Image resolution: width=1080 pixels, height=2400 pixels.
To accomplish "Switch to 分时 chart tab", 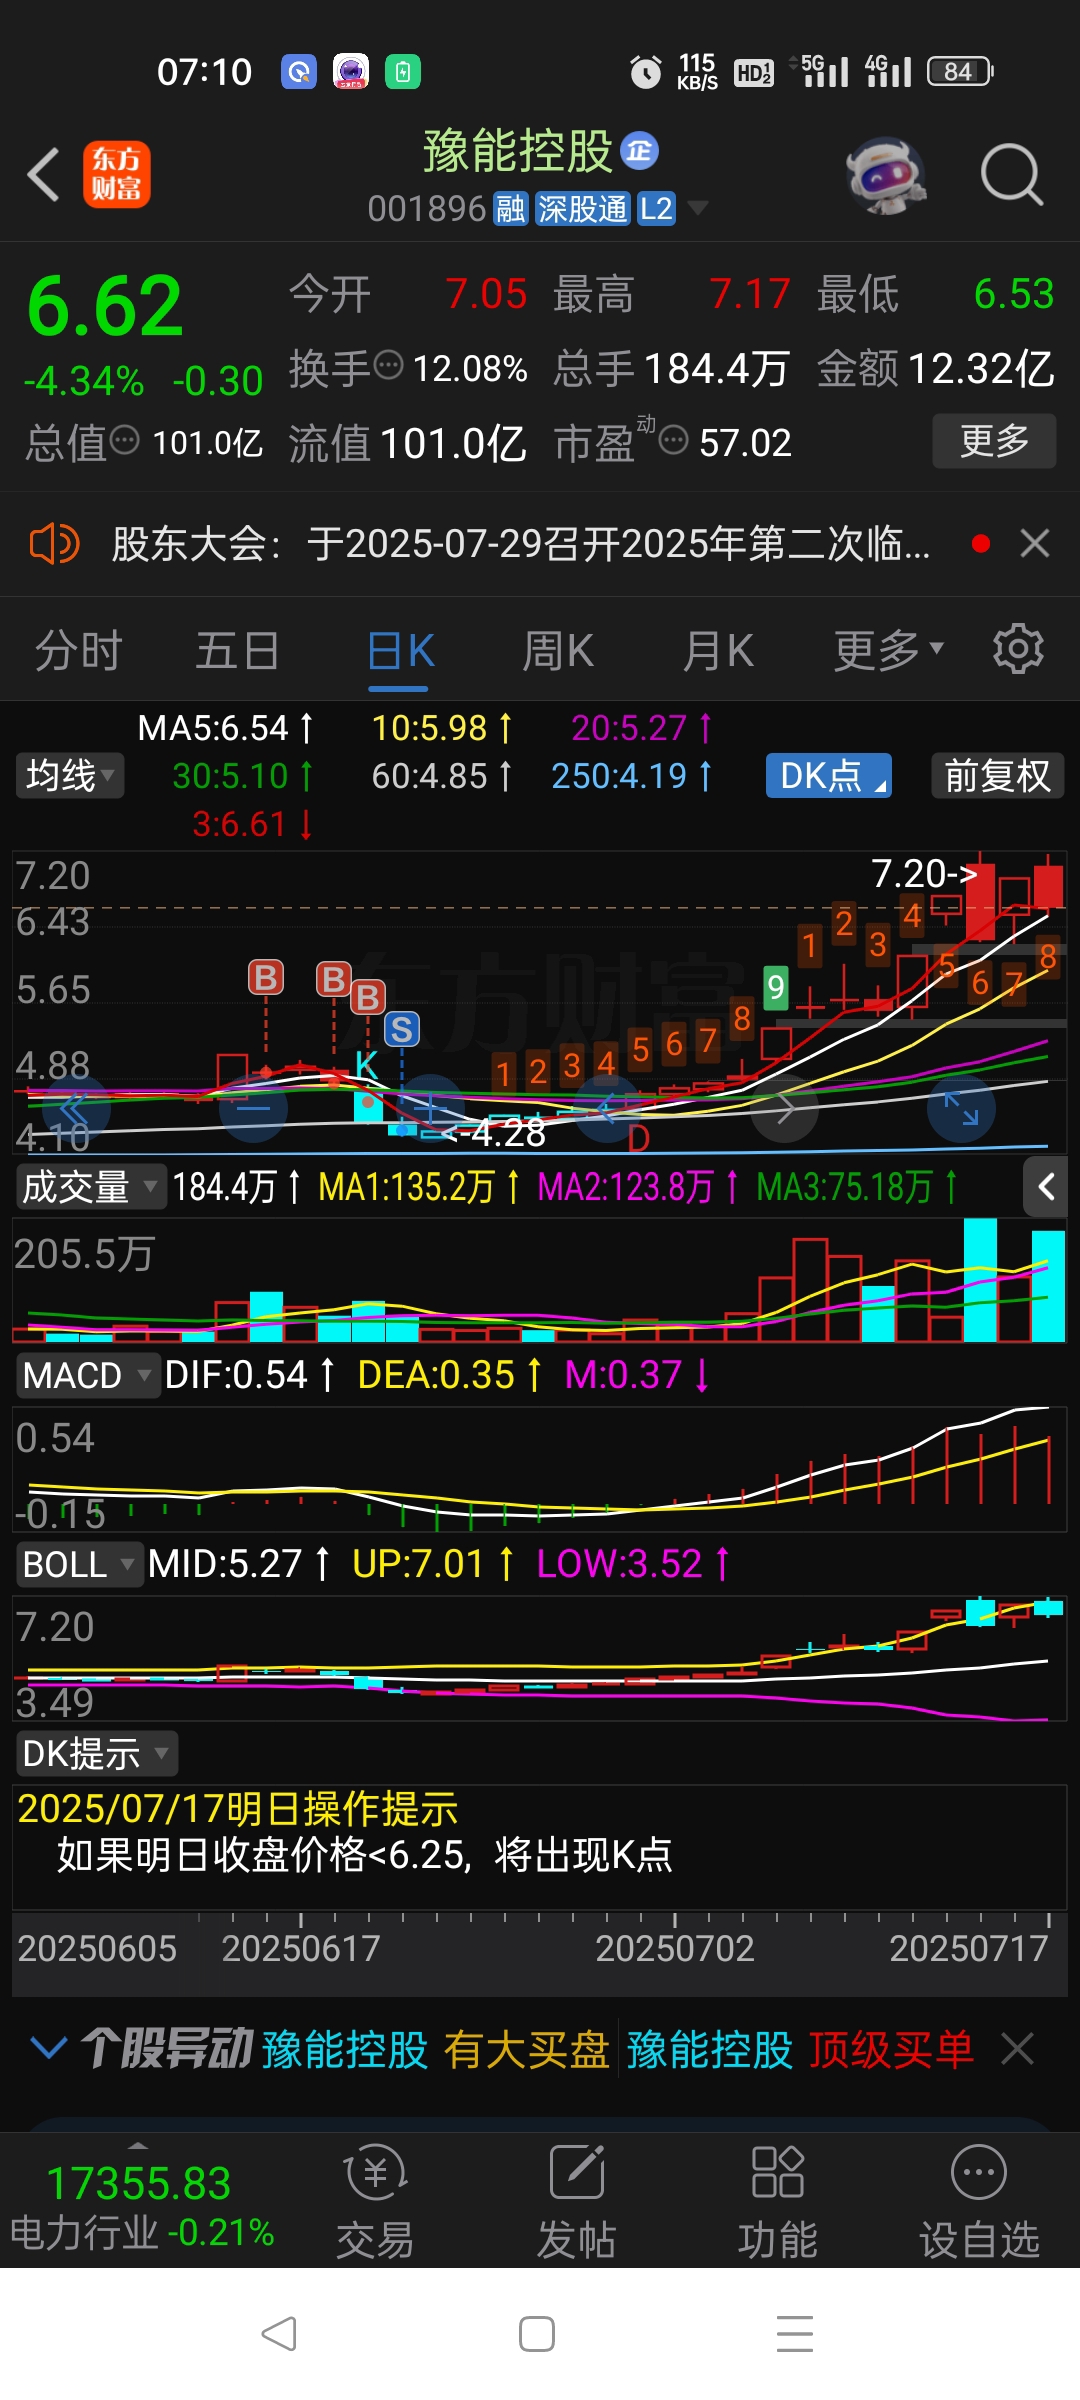I will point(78,651).
